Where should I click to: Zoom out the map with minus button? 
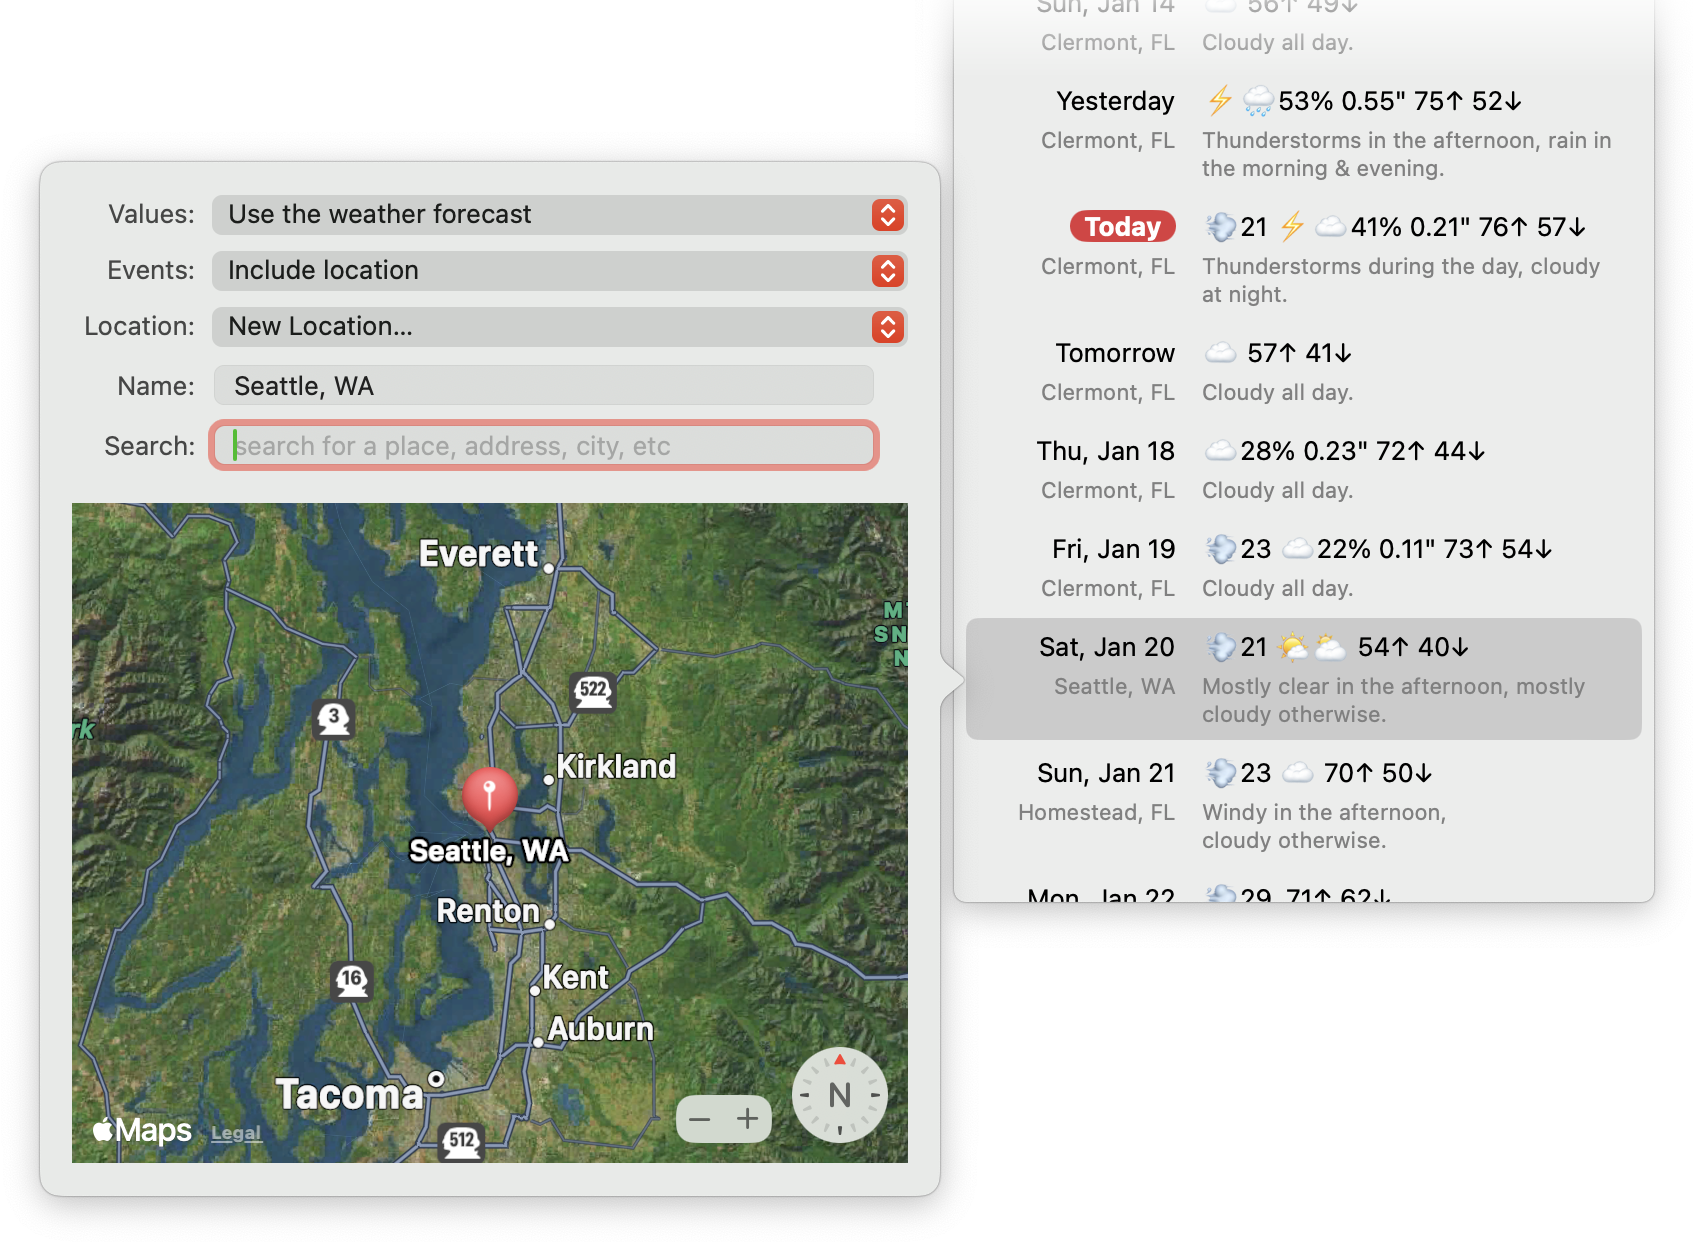click(x=700, y=1119)
